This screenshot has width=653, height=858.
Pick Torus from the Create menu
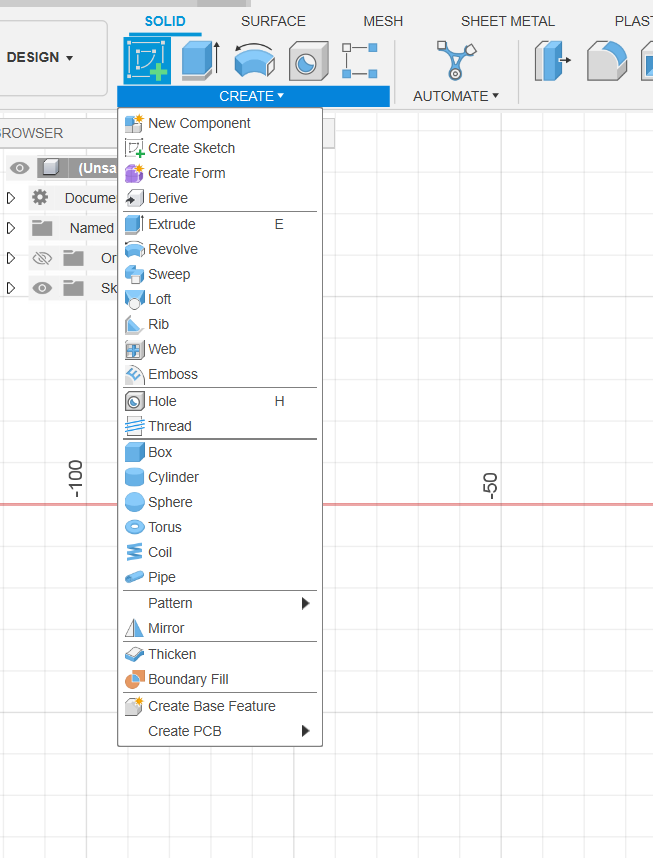pyautogui.click(x=220, y=527)
